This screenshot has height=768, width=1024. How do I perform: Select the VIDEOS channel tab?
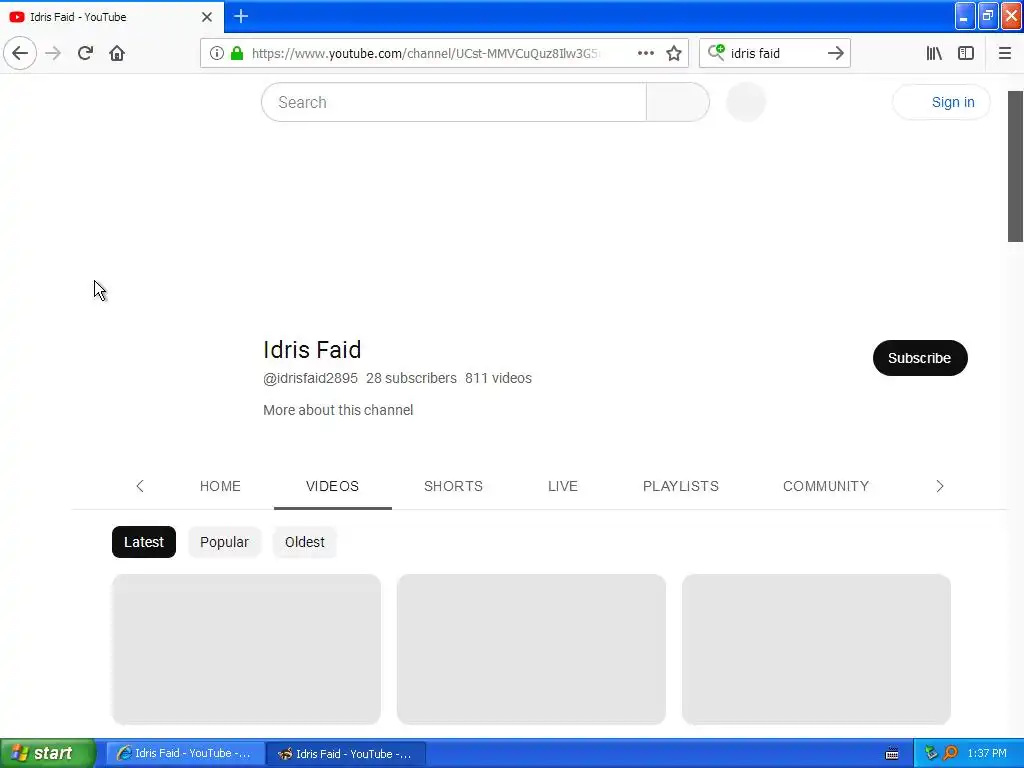pyautogui.click(x=332, y=486)
